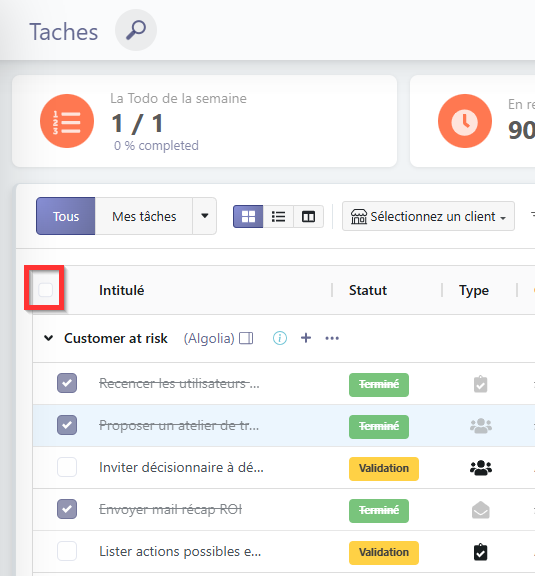Open task 'Envoyer mail récap ROI'
Viewport: 535px width, 576px height.
pos(170,510)
